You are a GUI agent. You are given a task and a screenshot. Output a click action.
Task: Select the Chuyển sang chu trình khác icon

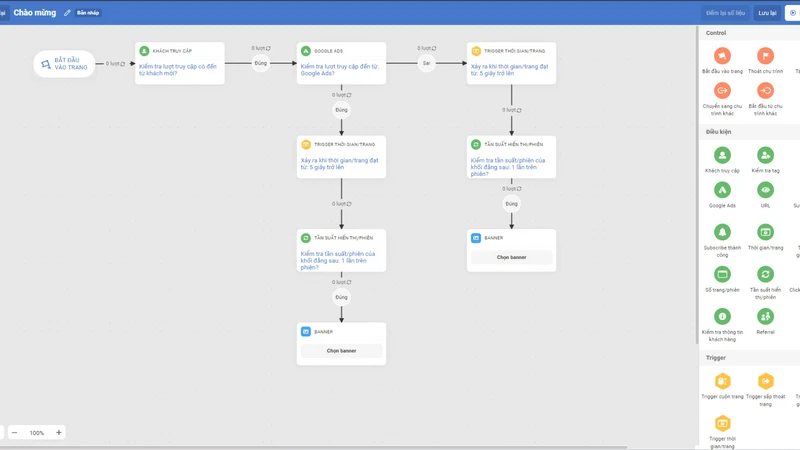click(x=722, y=91)
